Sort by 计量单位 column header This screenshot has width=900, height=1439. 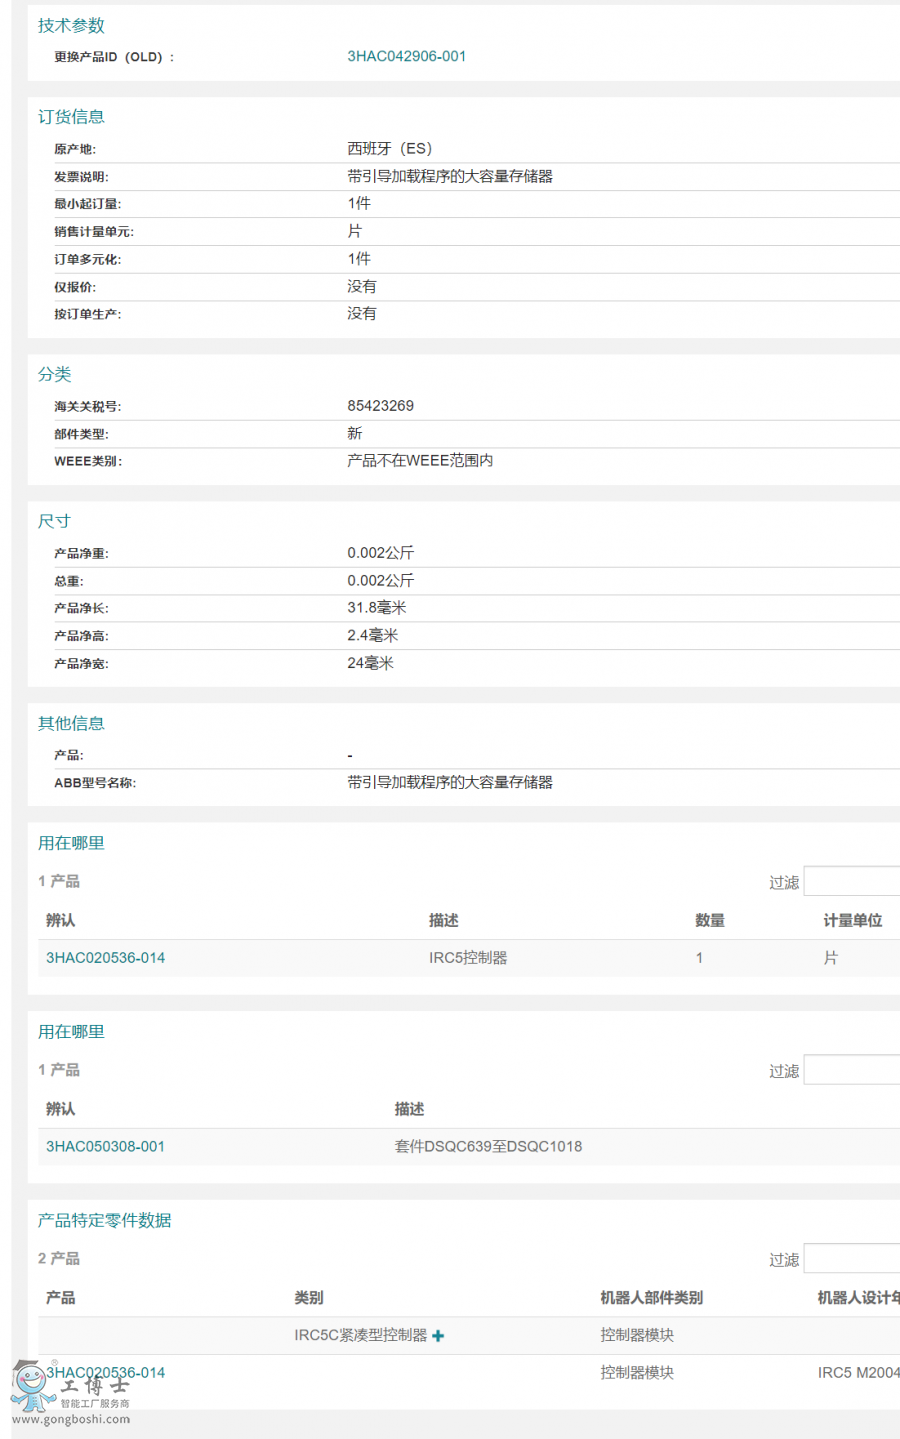[852, 921]
